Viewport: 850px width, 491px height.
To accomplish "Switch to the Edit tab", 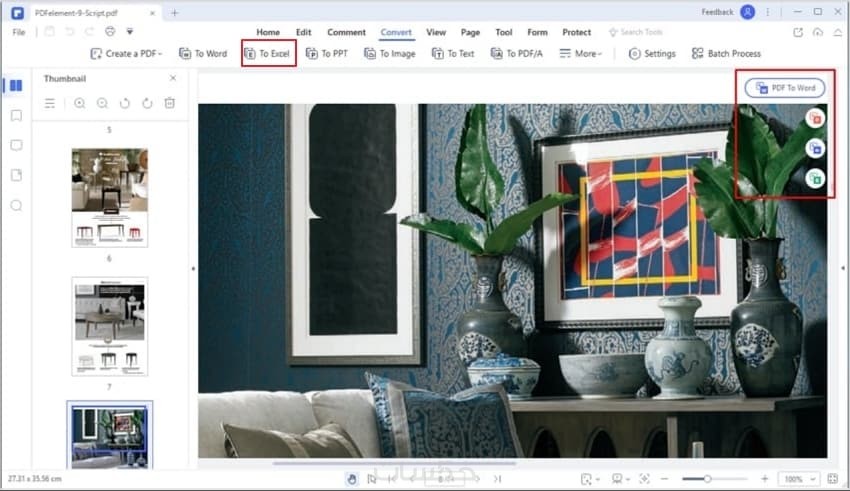I will [x=304, y=32].
